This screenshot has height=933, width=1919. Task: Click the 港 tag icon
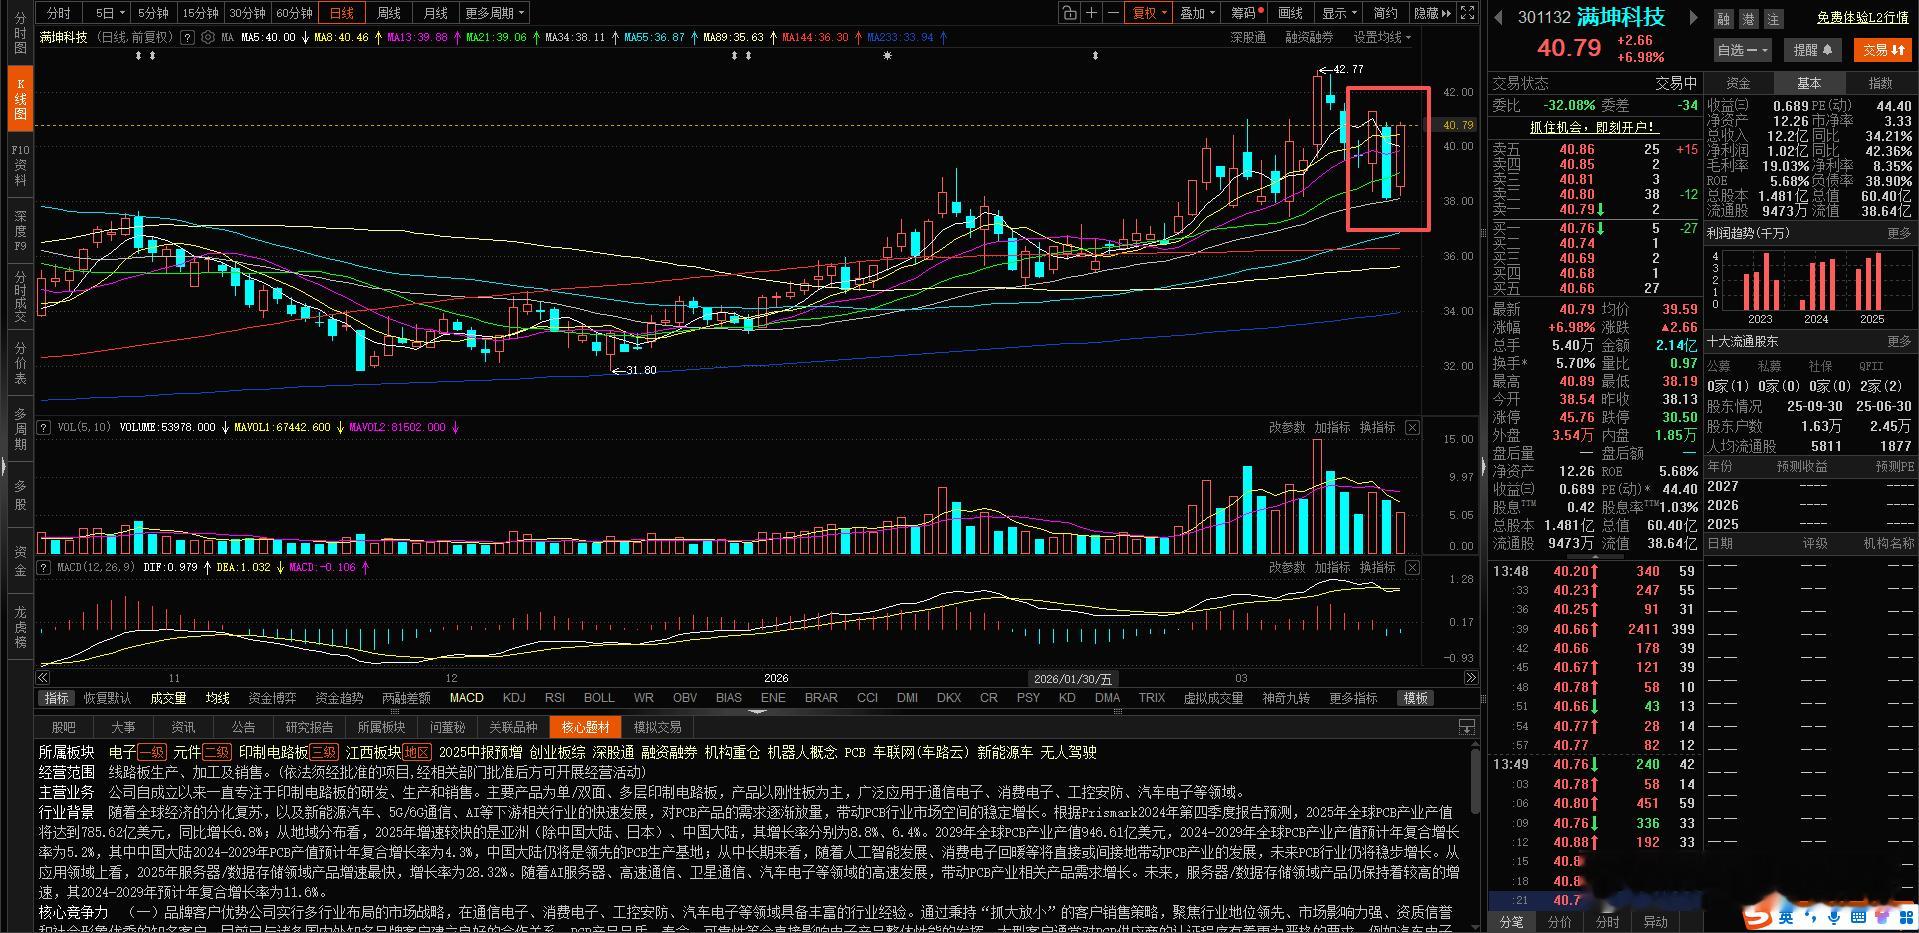[x=1748, y=19]
